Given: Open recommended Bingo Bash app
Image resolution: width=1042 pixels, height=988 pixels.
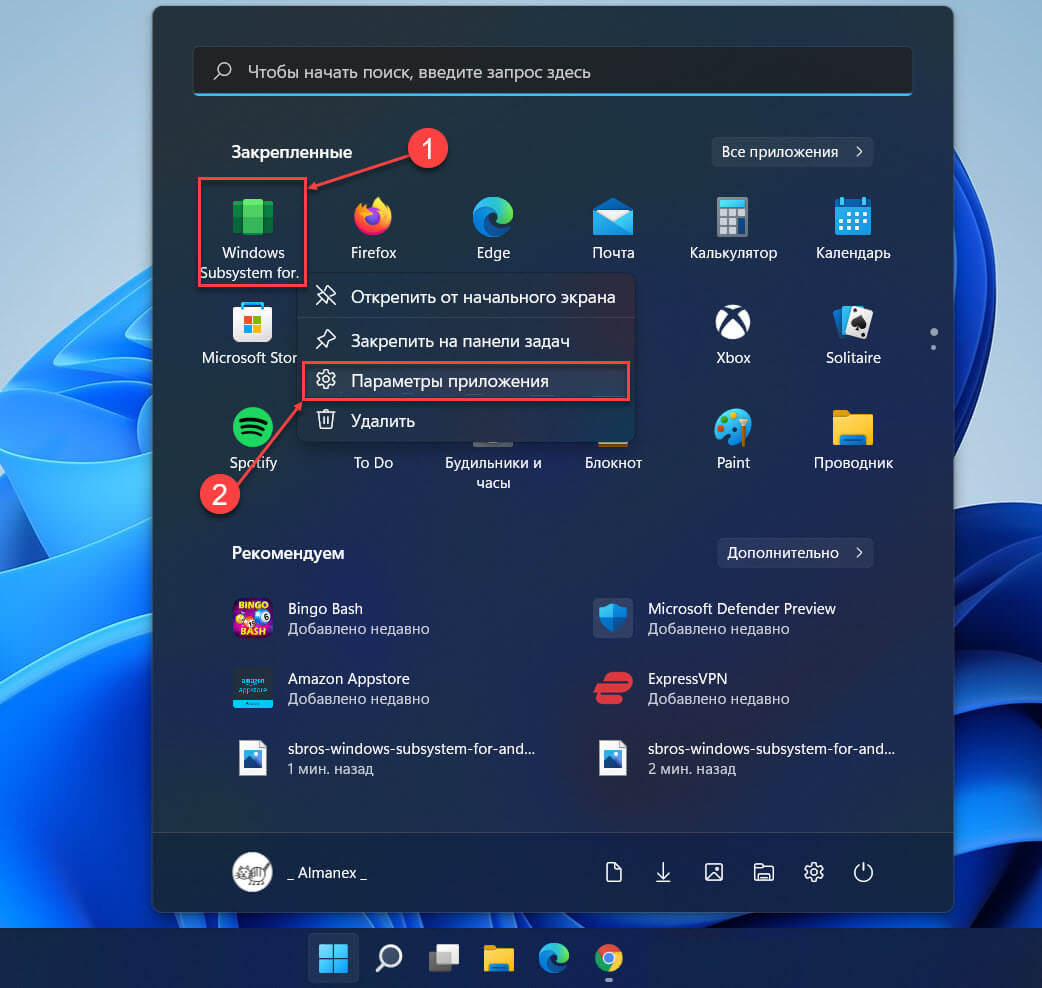Looking at the screenshot, I should (x=332, y=618).
